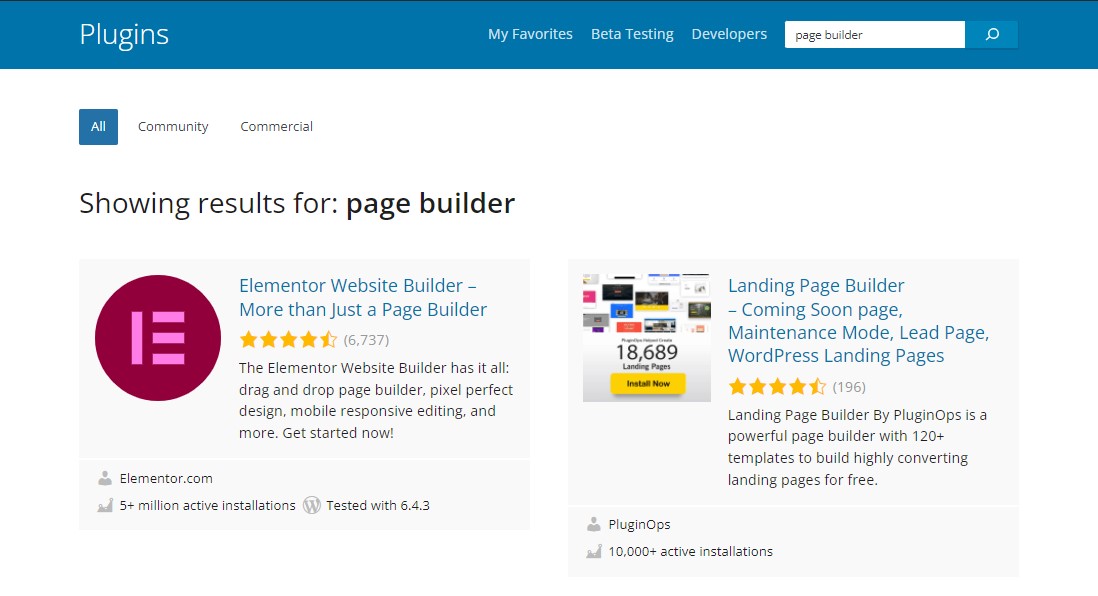Go to the Plugins home title

(x=124, y=35)
